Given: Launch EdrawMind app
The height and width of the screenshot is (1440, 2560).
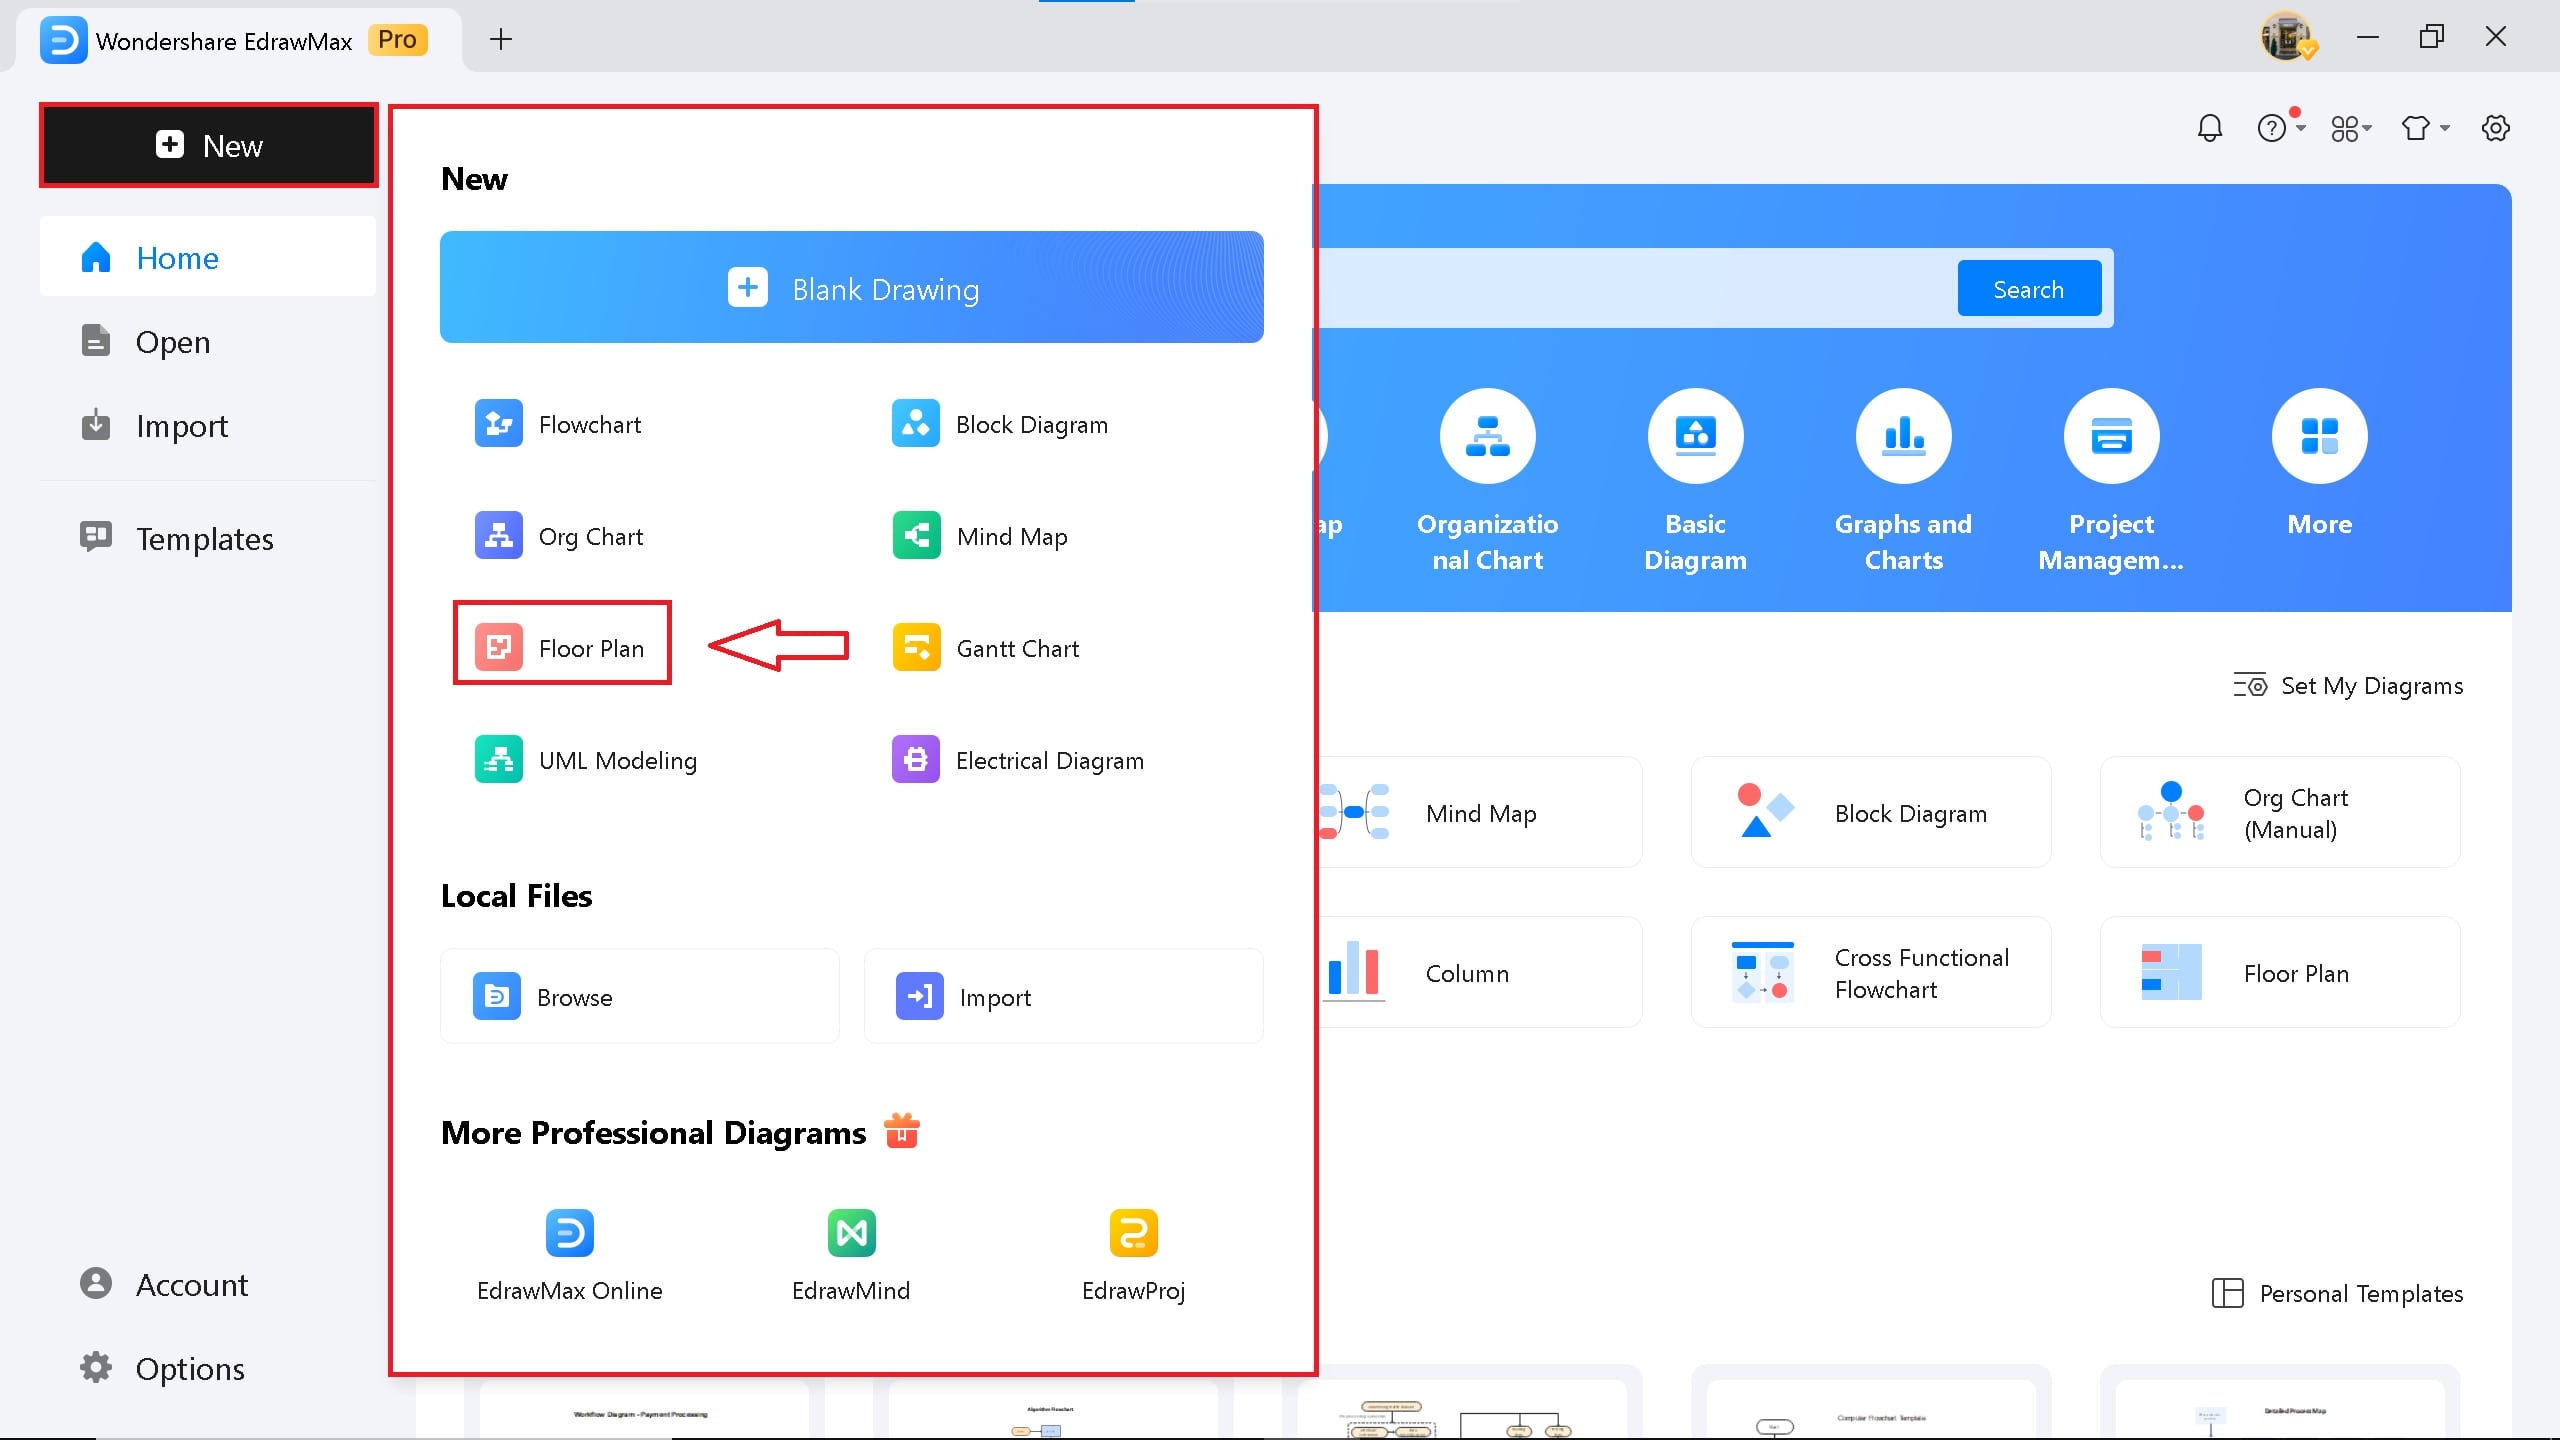Looking at the screenshot, I should point(852,1256).
